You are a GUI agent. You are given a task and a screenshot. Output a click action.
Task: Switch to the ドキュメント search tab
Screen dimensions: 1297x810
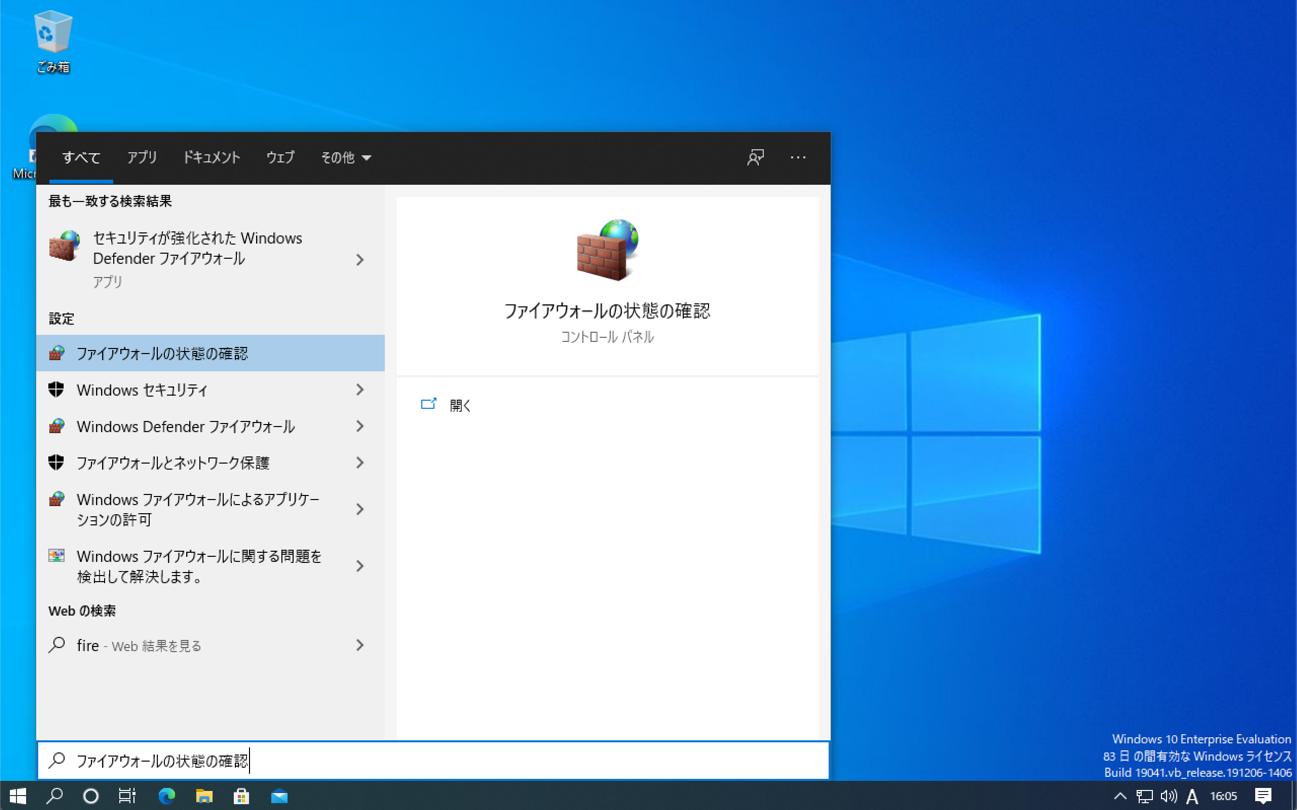[211, 158]
